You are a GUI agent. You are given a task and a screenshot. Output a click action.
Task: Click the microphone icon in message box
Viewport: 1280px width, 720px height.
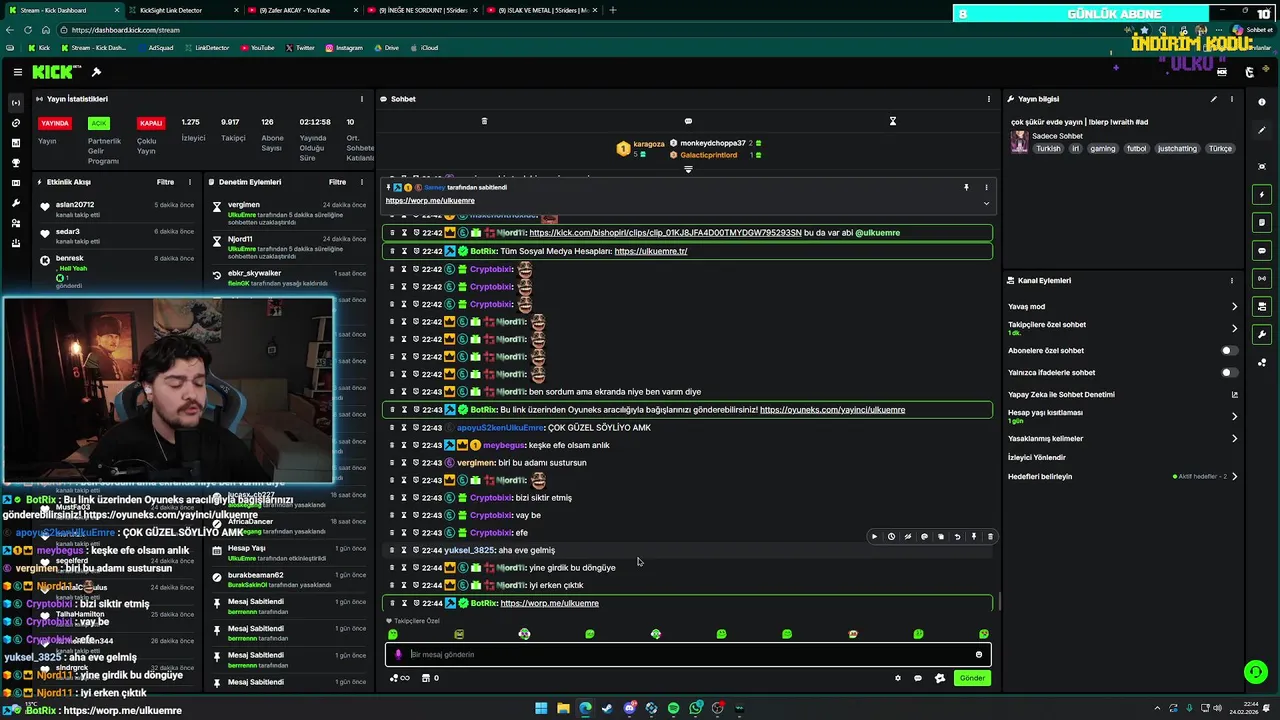point(398,654)
